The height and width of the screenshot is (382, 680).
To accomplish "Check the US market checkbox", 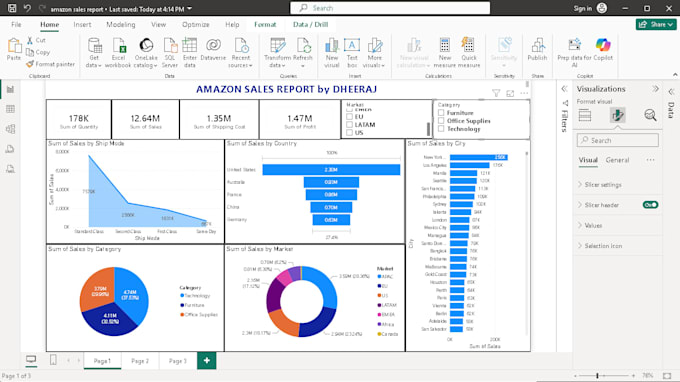I will (x=350, y=133).
